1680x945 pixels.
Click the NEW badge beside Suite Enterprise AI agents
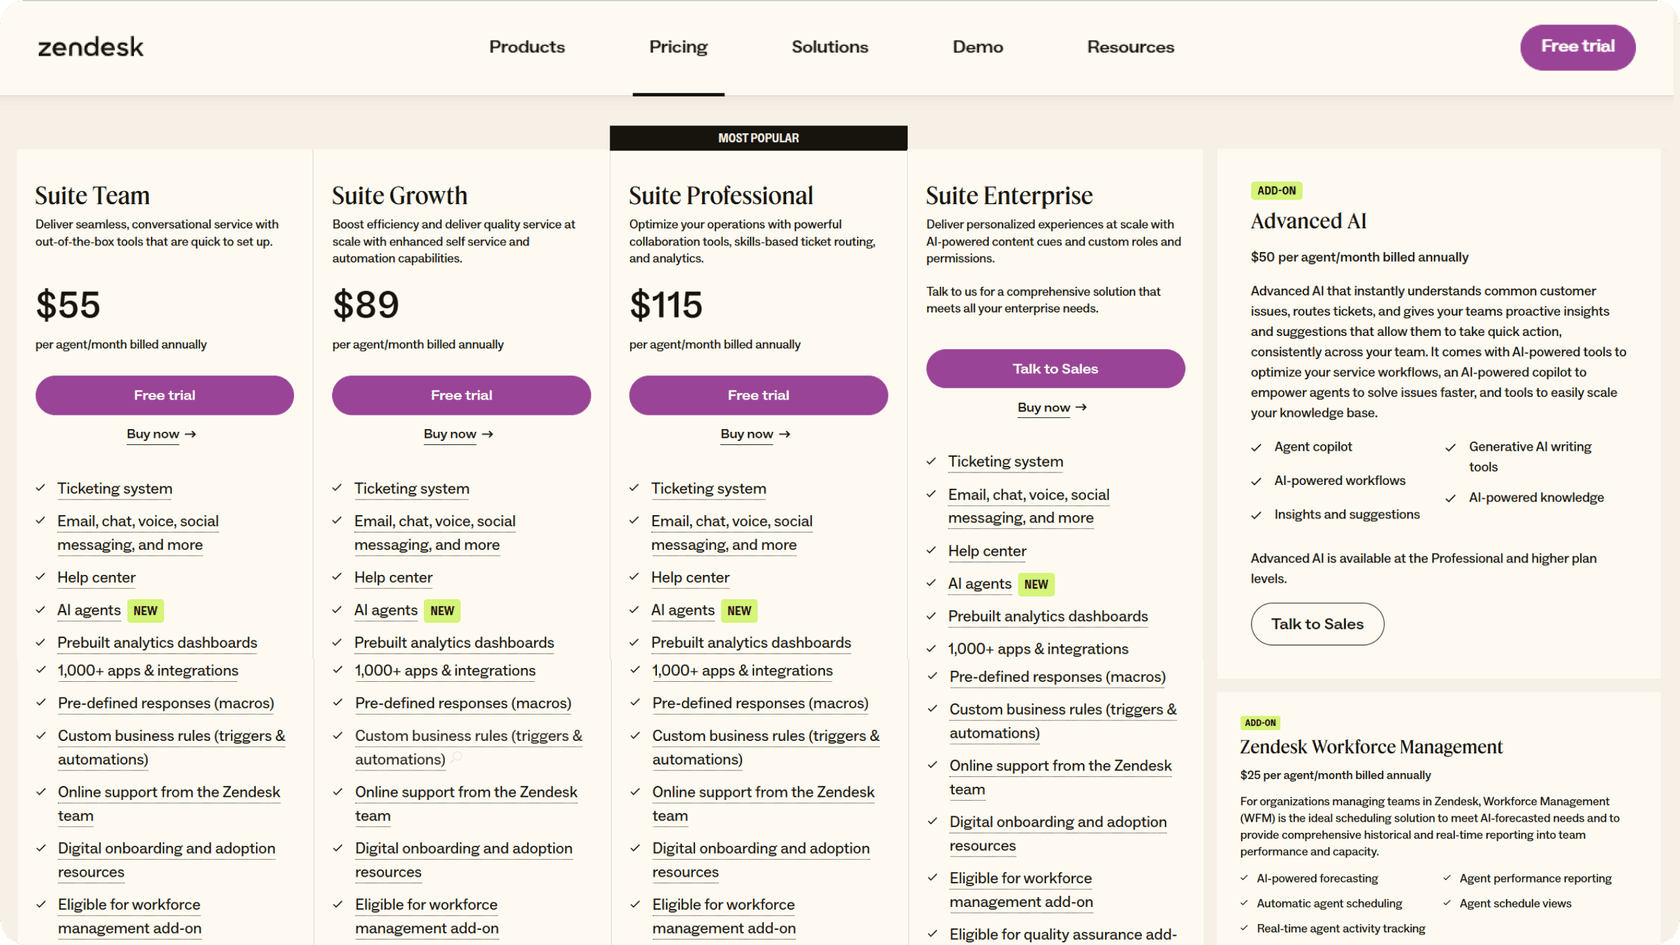(1036, 584)
